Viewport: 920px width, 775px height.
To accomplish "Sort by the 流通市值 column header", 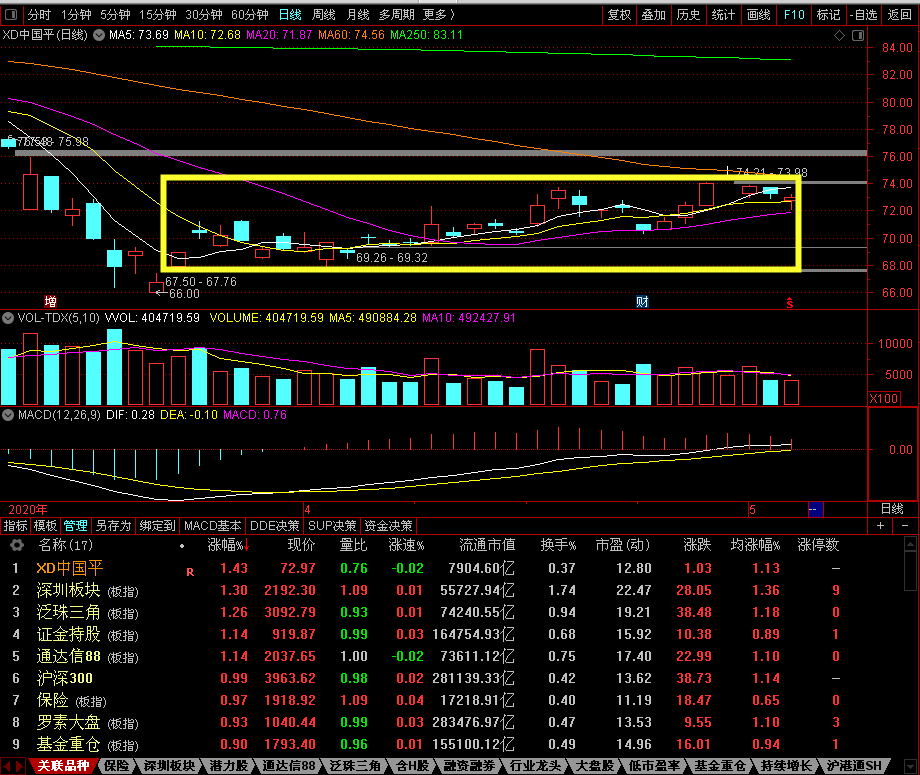I will point(487,545).
